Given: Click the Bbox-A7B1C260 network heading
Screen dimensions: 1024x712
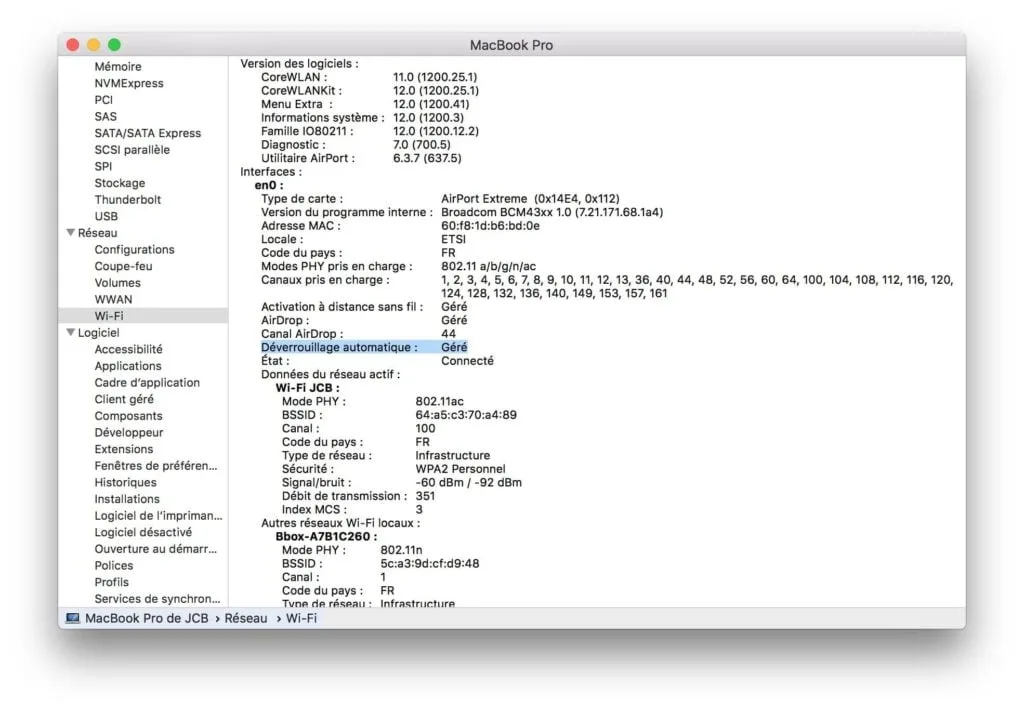Looking at the screenshot, I should pyautogui.click(x=326, y=536).
